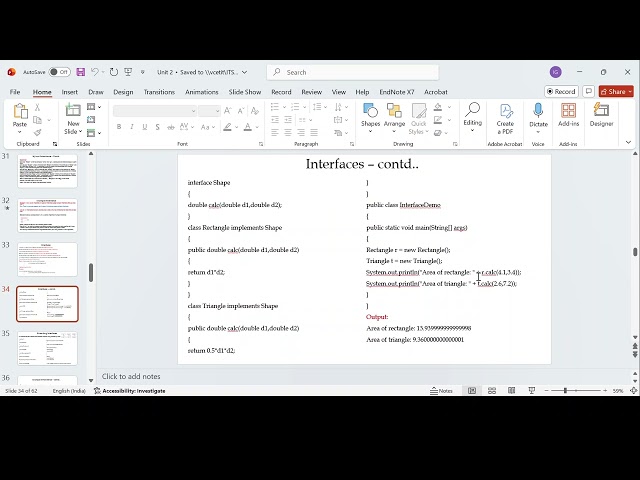Undo the last action

pyautogui.click(x=95, y=72)
